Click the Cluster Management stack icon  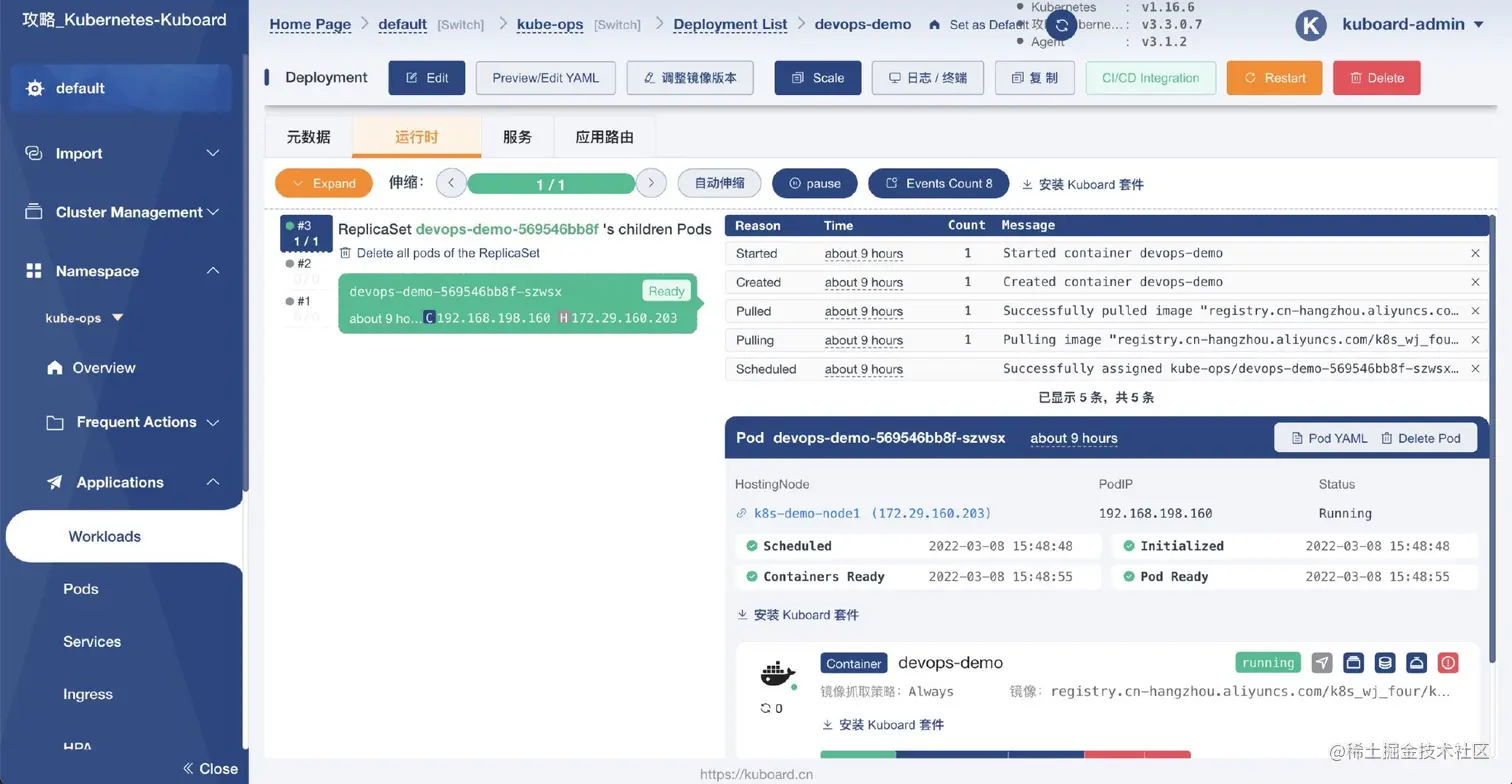33,212
